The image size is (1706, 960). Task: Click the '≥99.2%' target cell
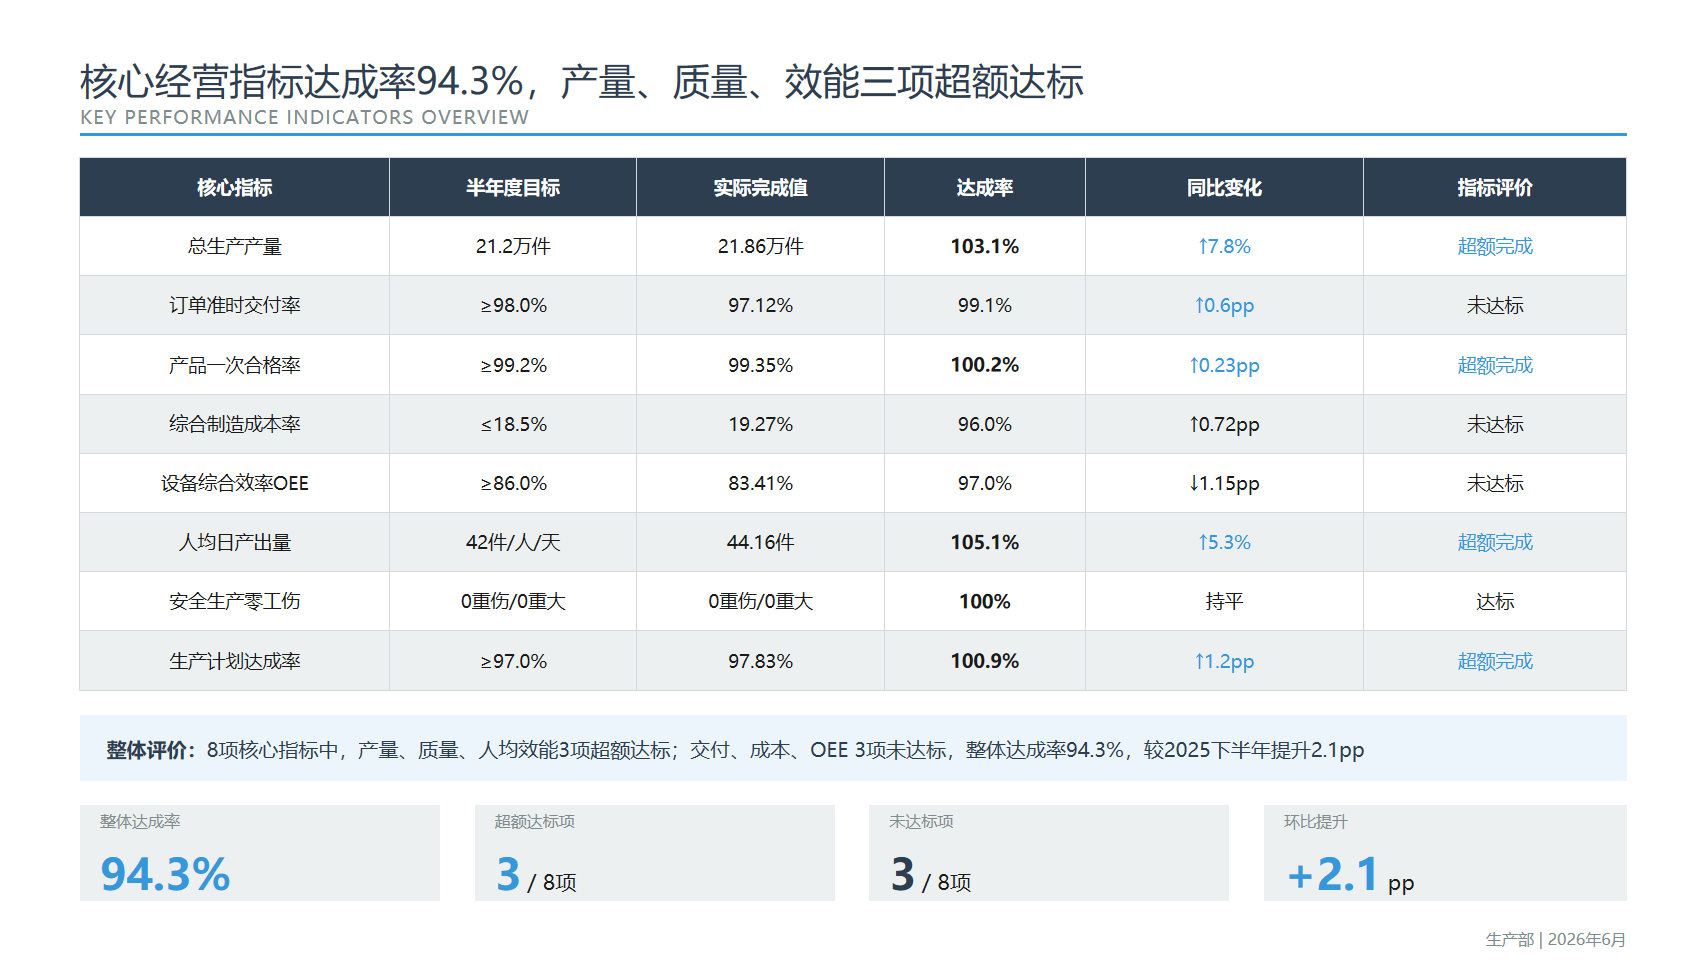point(513,365)
